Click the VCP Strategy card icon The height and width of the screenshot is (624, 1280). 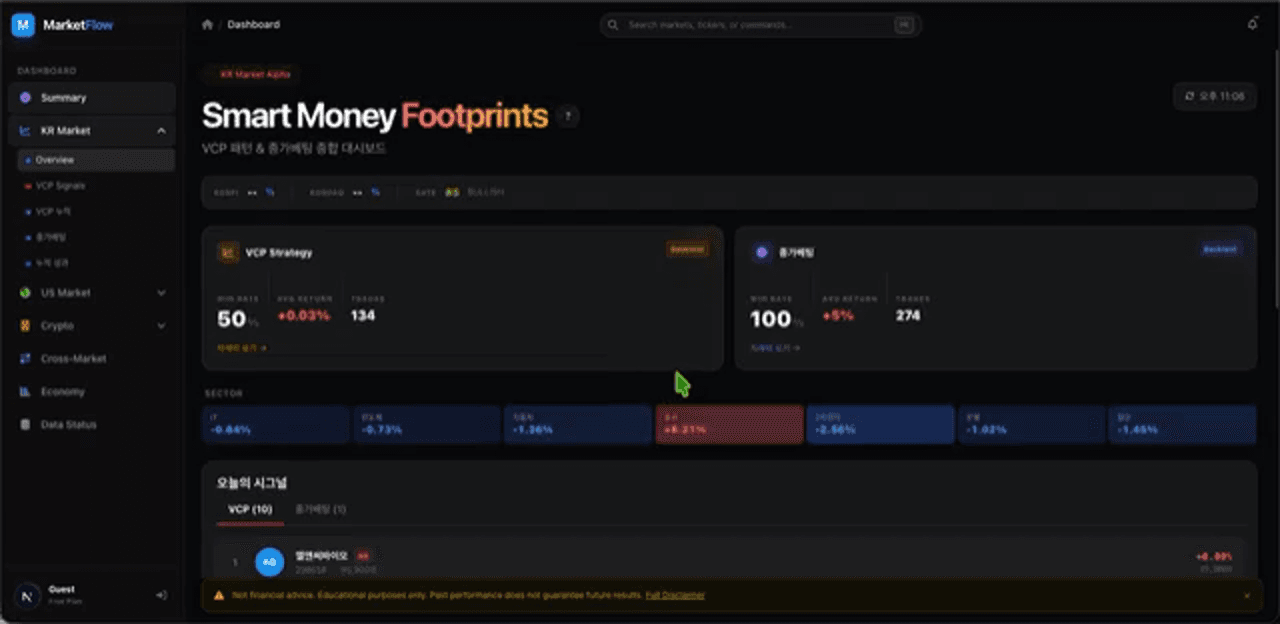pos(228,253)
